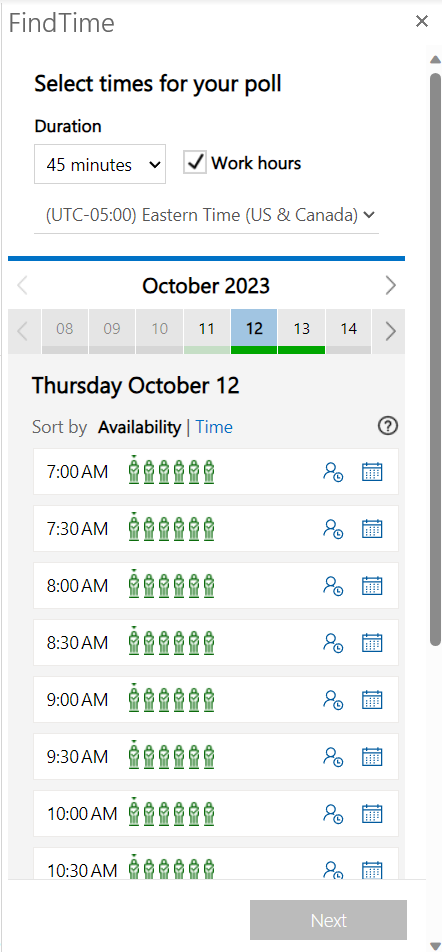Show attendee availability for 9:30 AM

click(x=333, y=757)
